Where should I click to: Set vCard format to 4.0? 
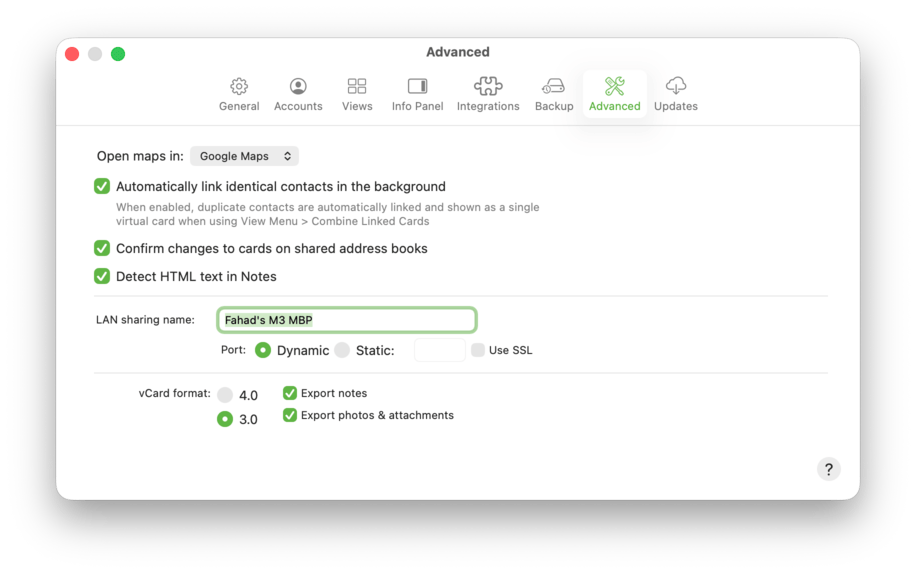(225, 395)
